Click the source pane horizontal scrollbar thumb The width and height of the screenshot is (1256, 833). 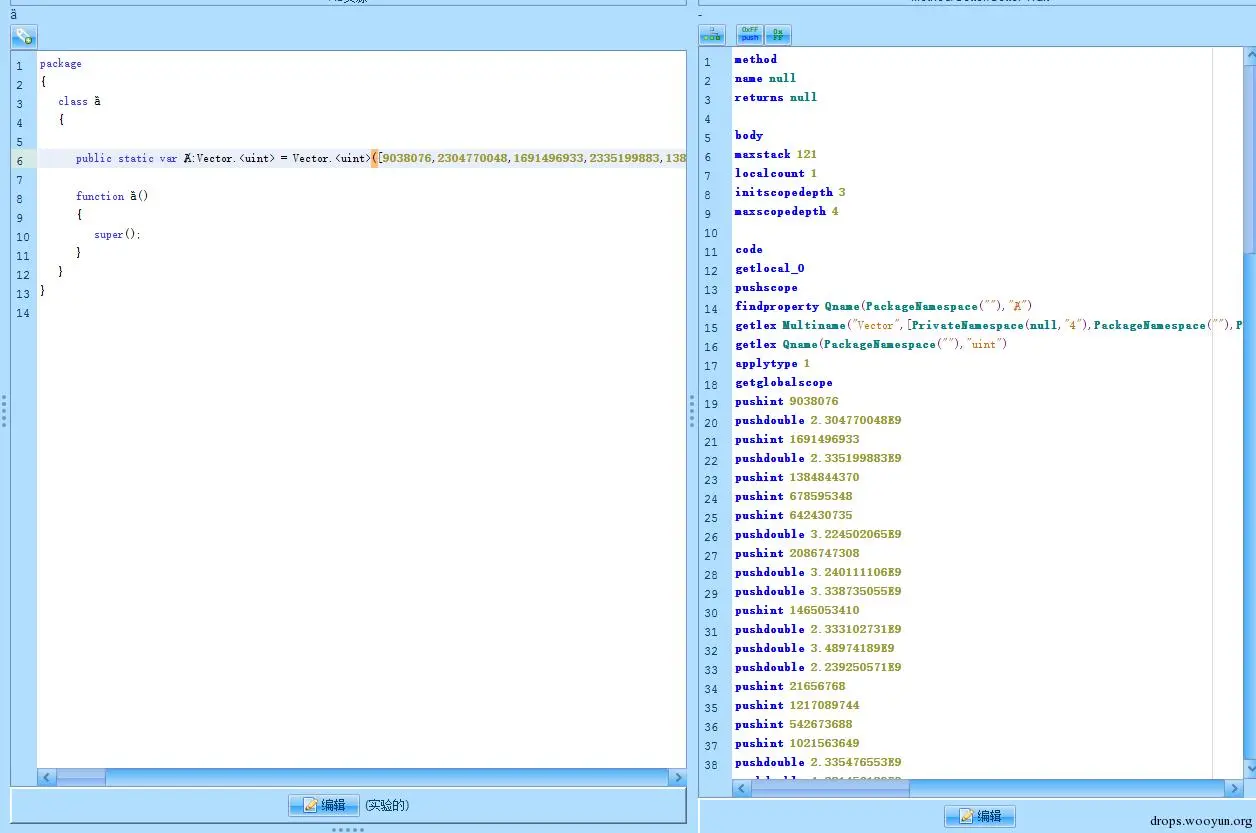click(81, 777)
